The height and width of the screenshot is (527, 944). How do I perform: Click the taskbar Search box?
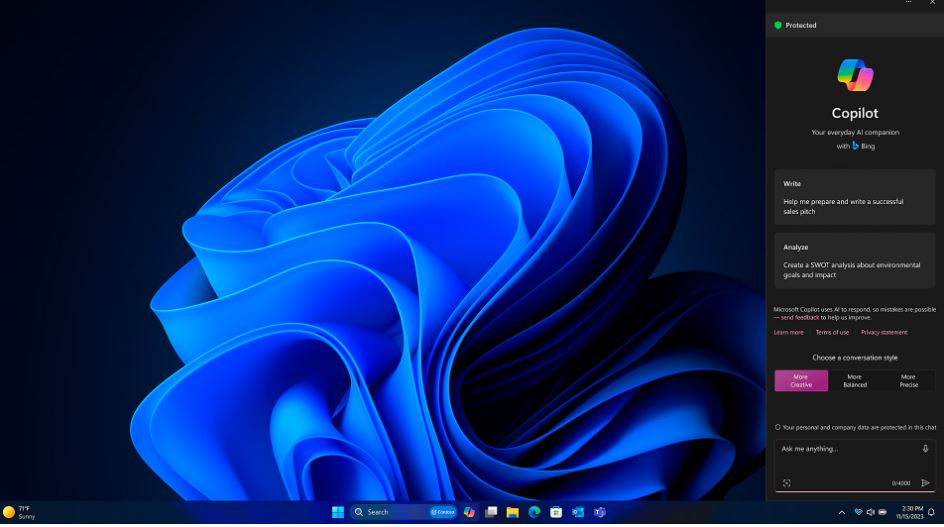pos(403,512)
